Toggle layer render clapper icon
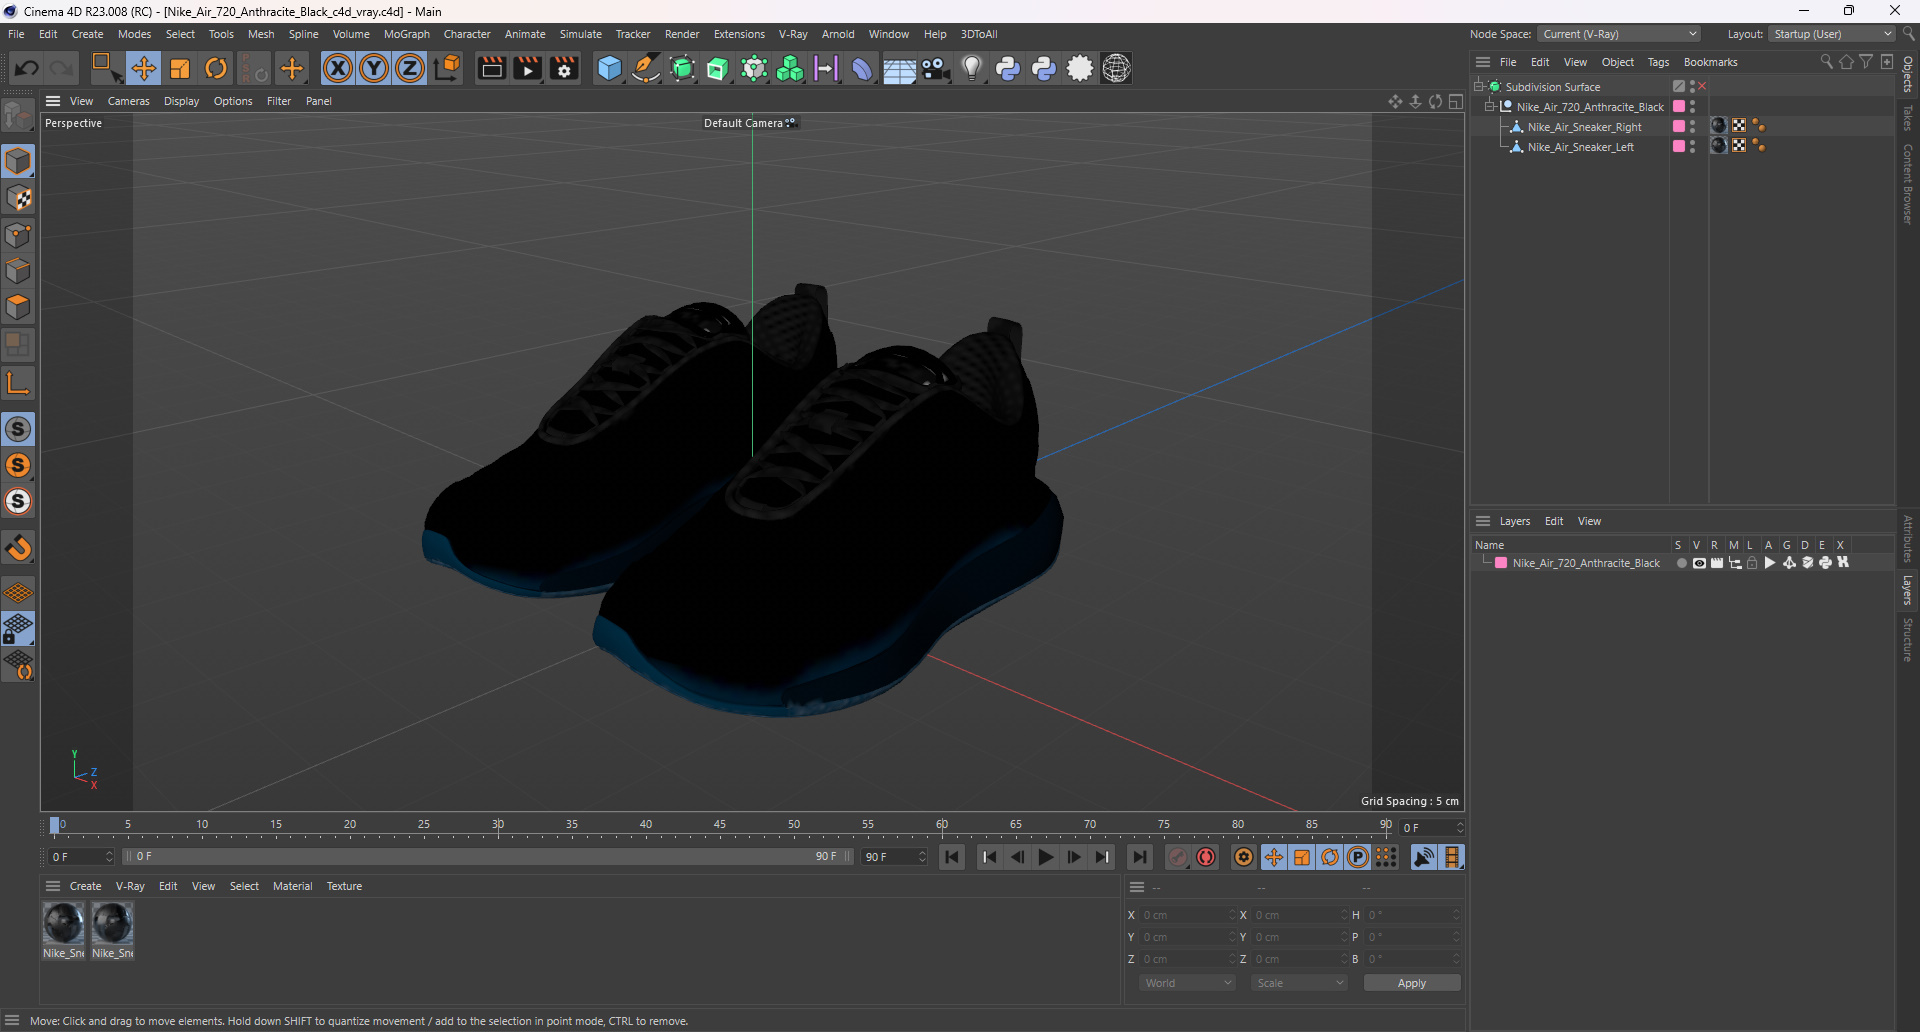1920x1032 pixels. (x=1717, y=563)
